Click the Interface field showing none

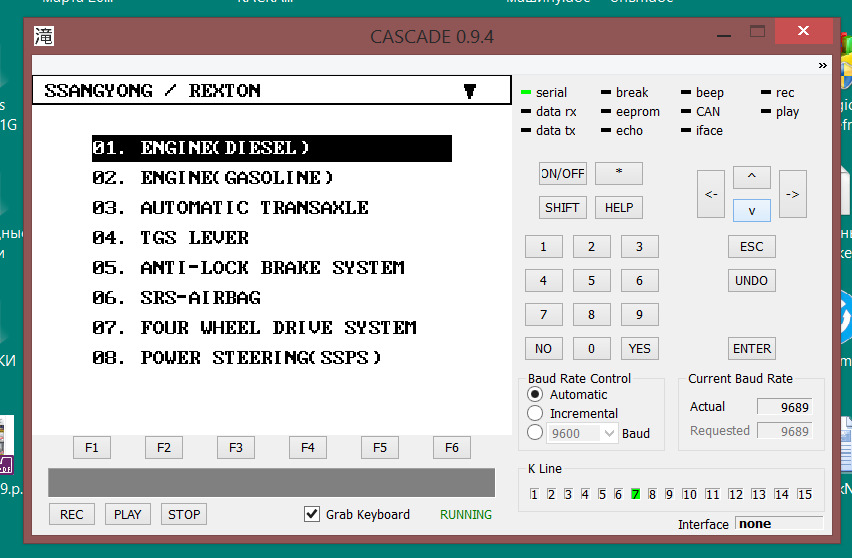(x=779, y=524)
